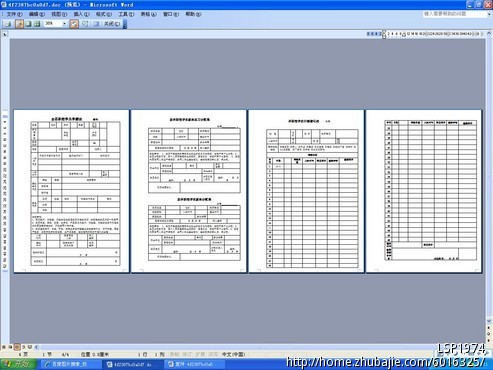
Task: Click the 关闭 close preview button
Action: click(112, 24)
